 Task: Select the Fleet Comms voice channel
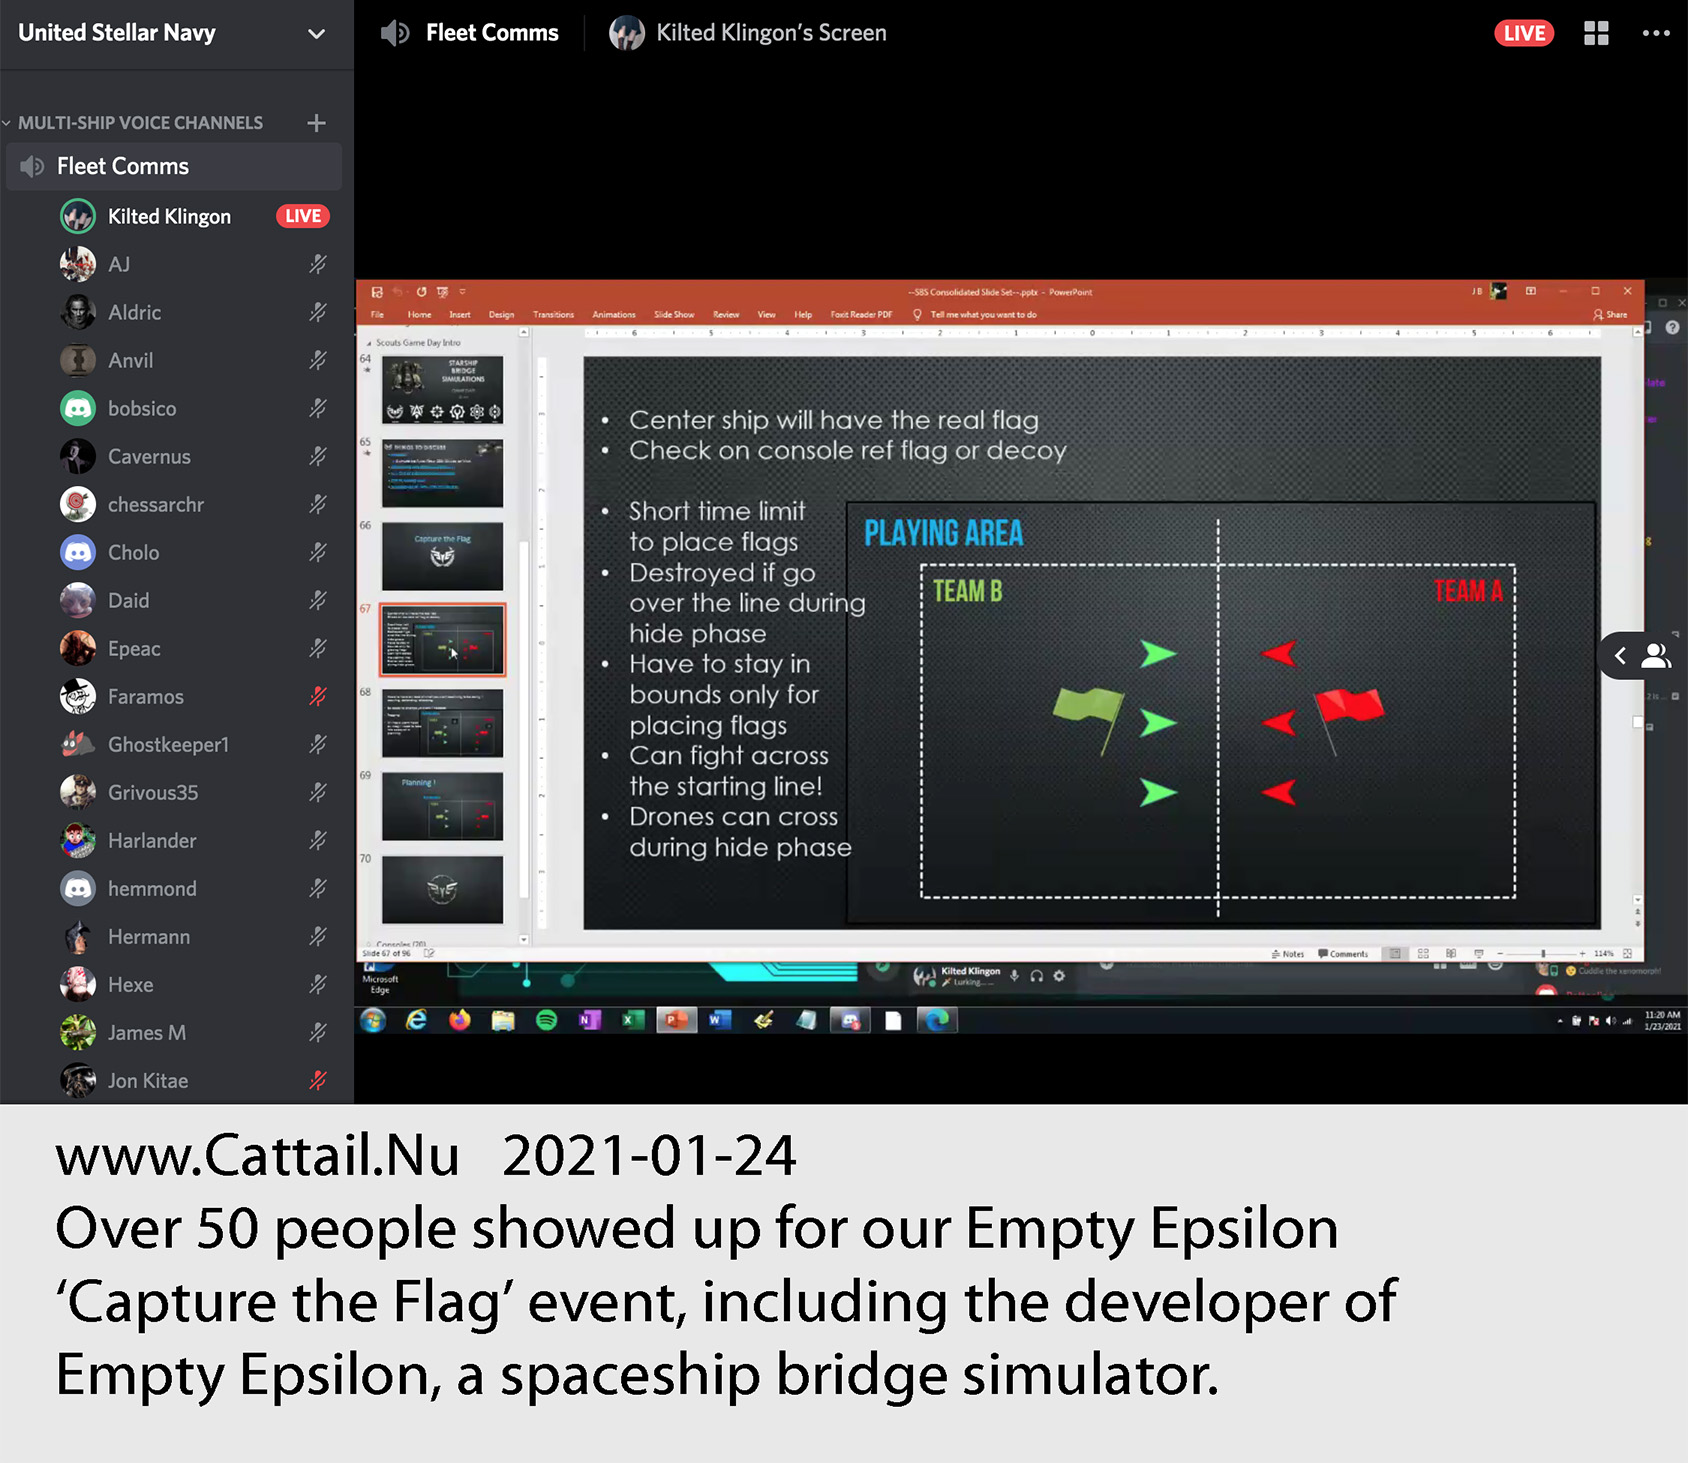click(x=174, y=166)
